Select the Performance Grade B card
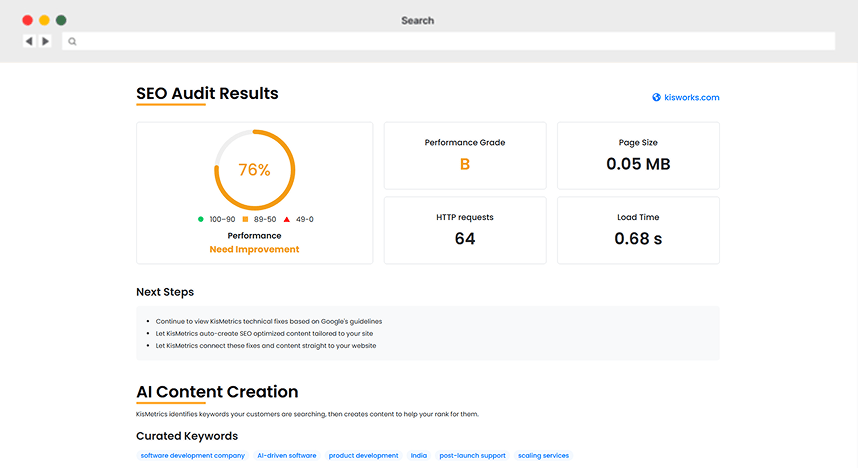 pyautogui.click(x=465, y=155)
